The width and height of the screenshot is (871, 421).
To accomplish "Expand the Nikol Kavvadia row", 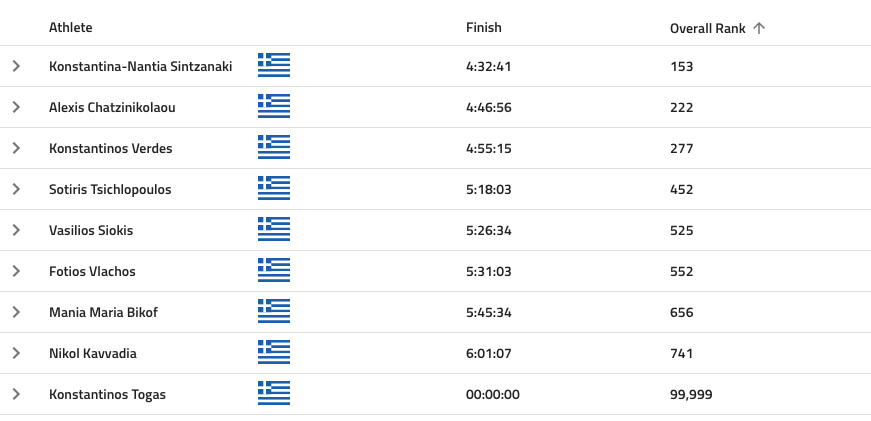I will [x=16, y=353].
